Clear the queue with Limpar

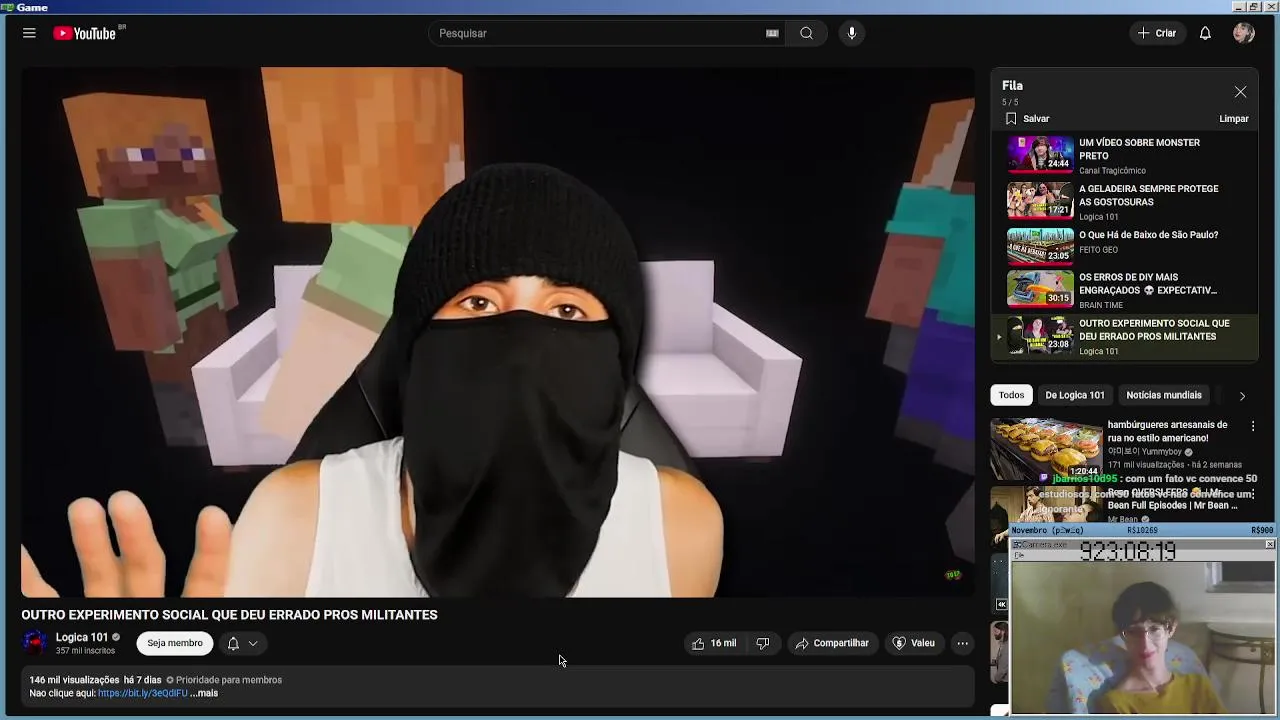click(1233, 118)
